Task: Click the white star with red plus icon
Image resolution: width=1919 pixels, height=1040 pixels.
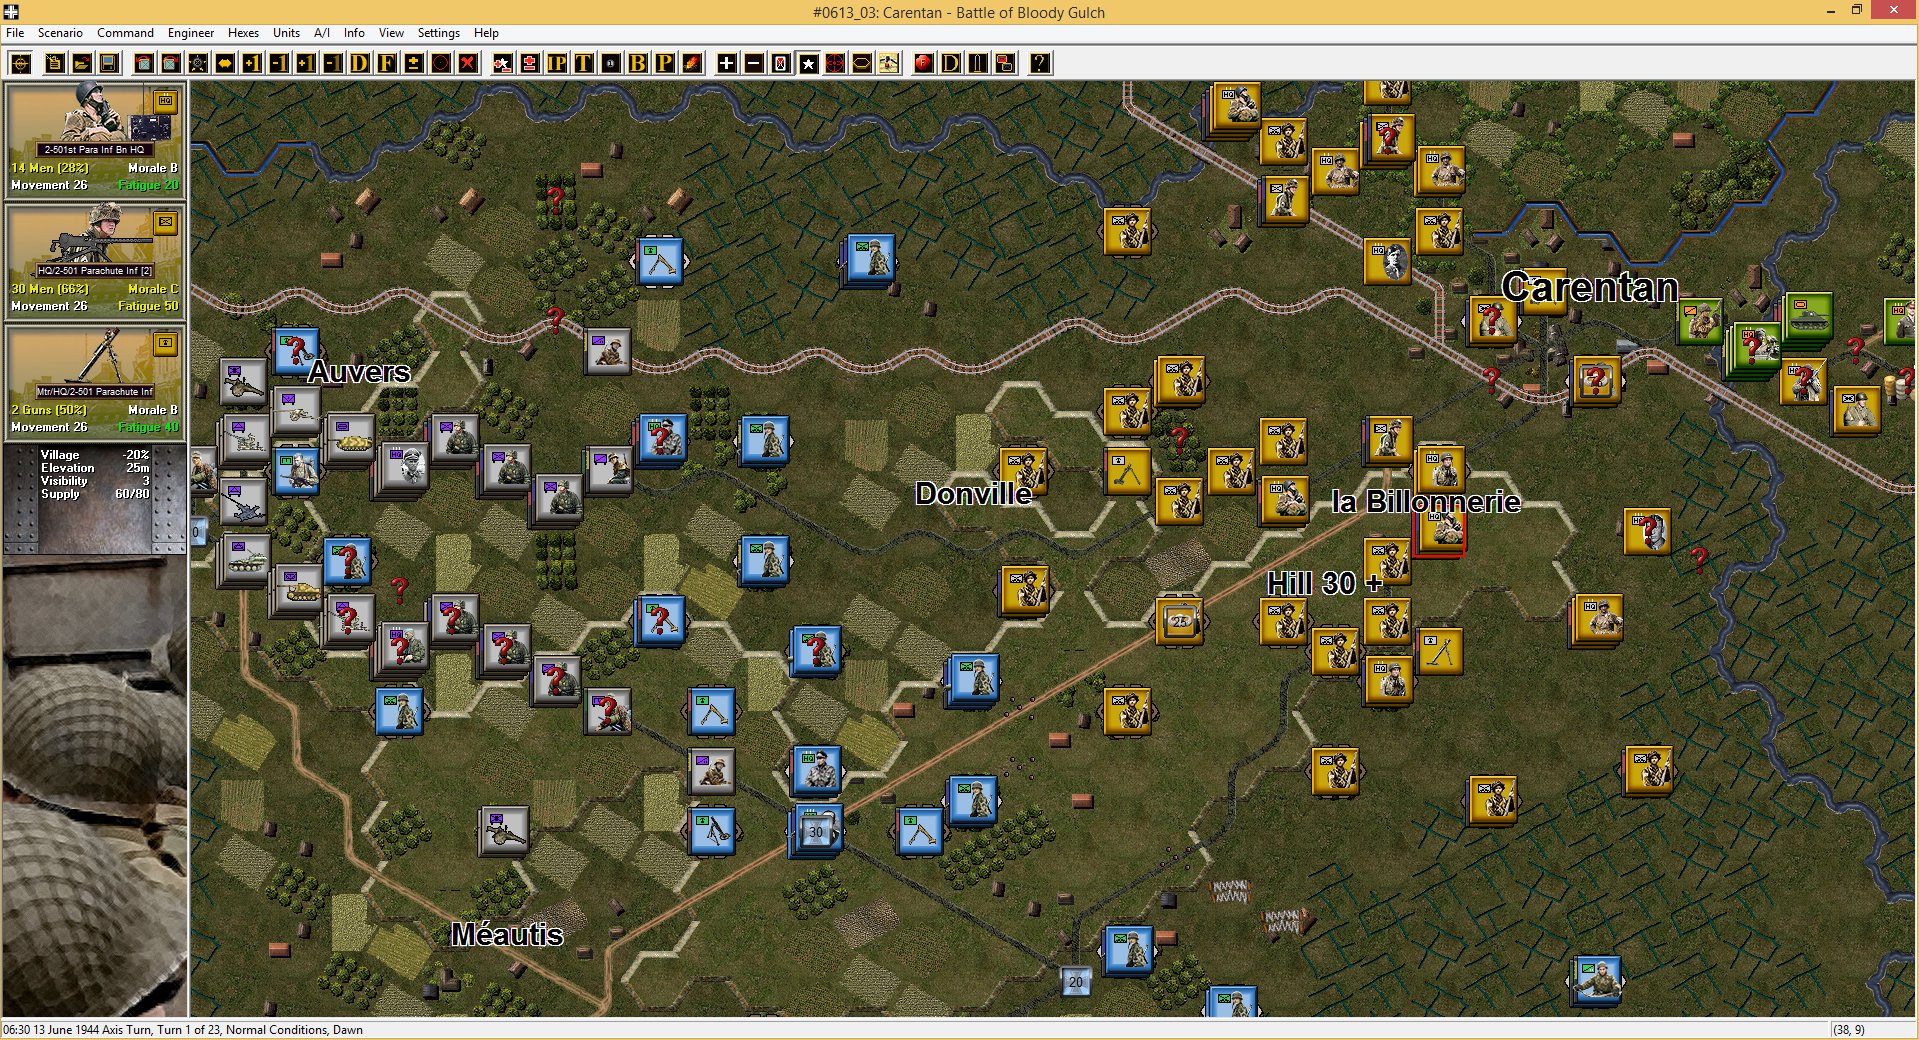Action: (502, 64)
